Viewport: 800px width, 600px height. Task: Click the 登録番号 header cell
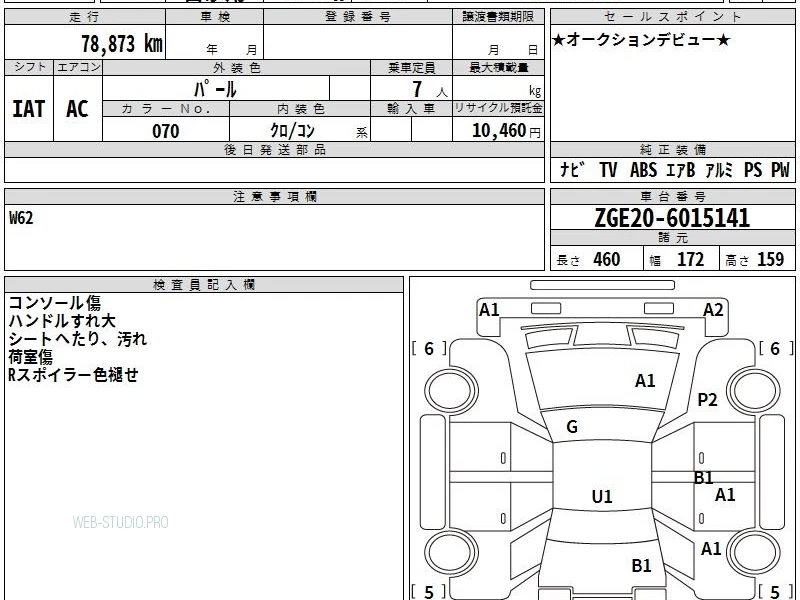coord(358,17)
